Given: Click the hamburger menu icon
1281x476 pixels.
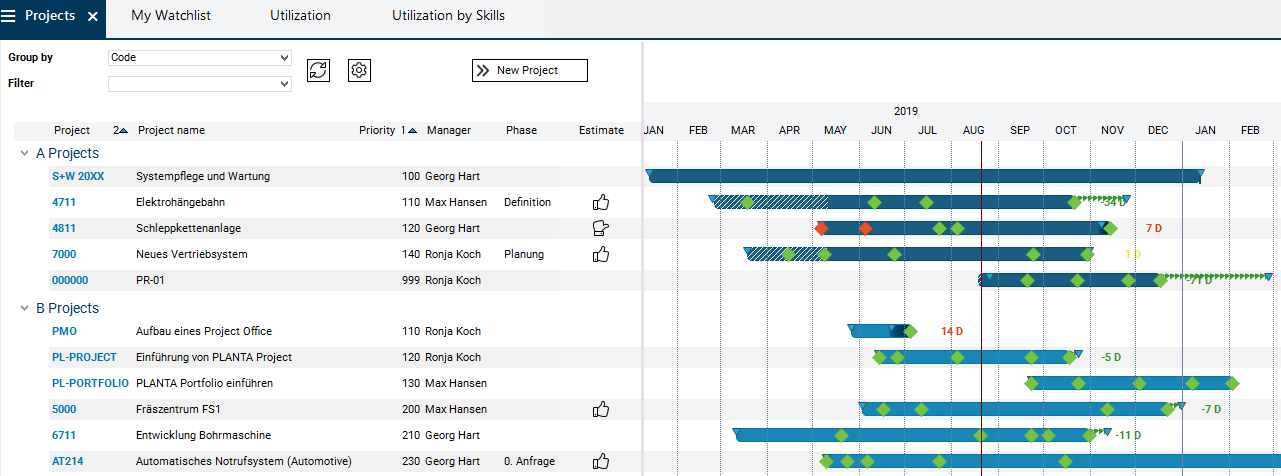Looking at the screenshot, I should (x=9, y=16).
